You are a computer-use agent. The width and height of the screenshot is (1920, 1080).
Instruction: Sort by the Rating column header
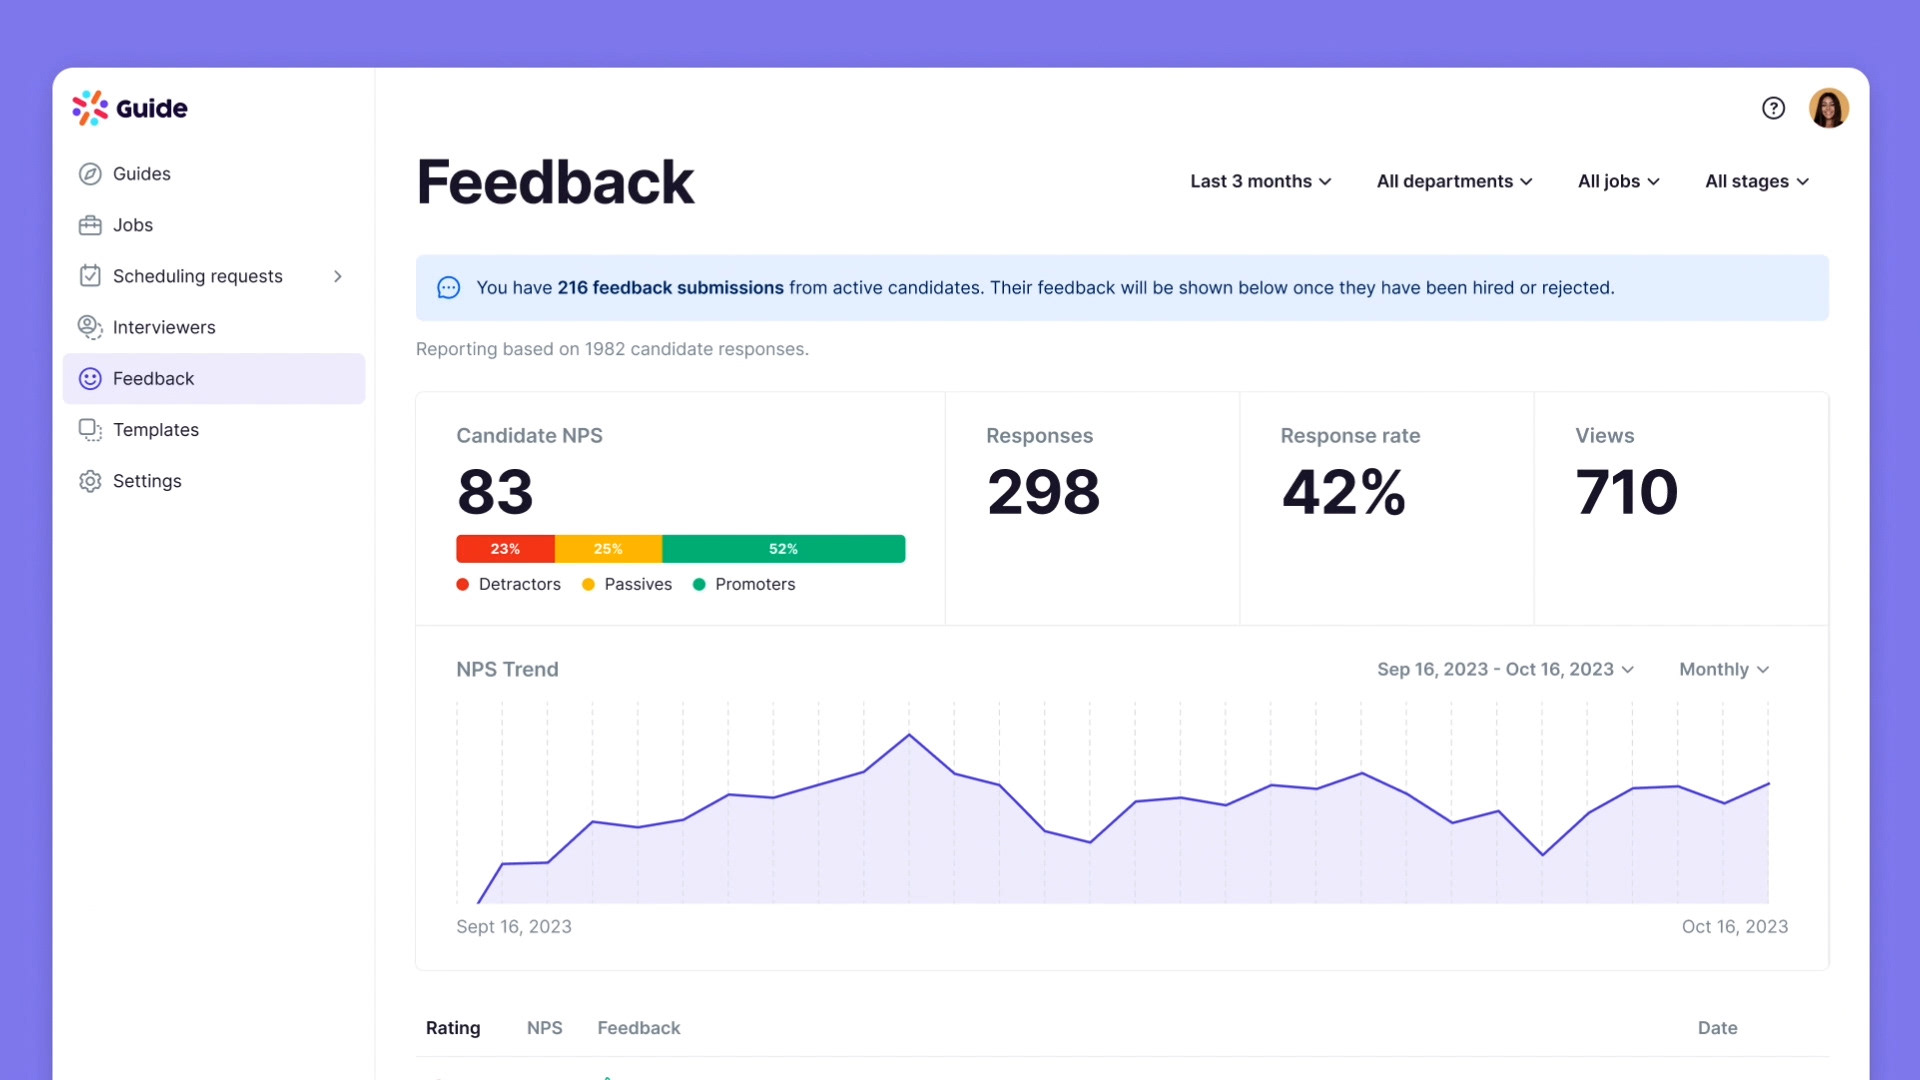pyautogui.click(x=453, y=1028)
